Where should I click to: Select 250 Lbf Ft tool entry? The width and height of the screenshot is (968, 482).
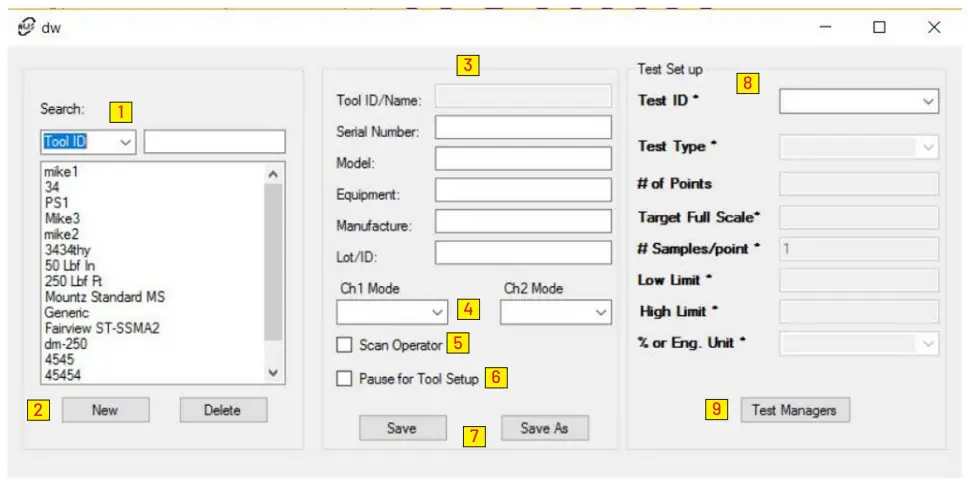tap(73, 281)
